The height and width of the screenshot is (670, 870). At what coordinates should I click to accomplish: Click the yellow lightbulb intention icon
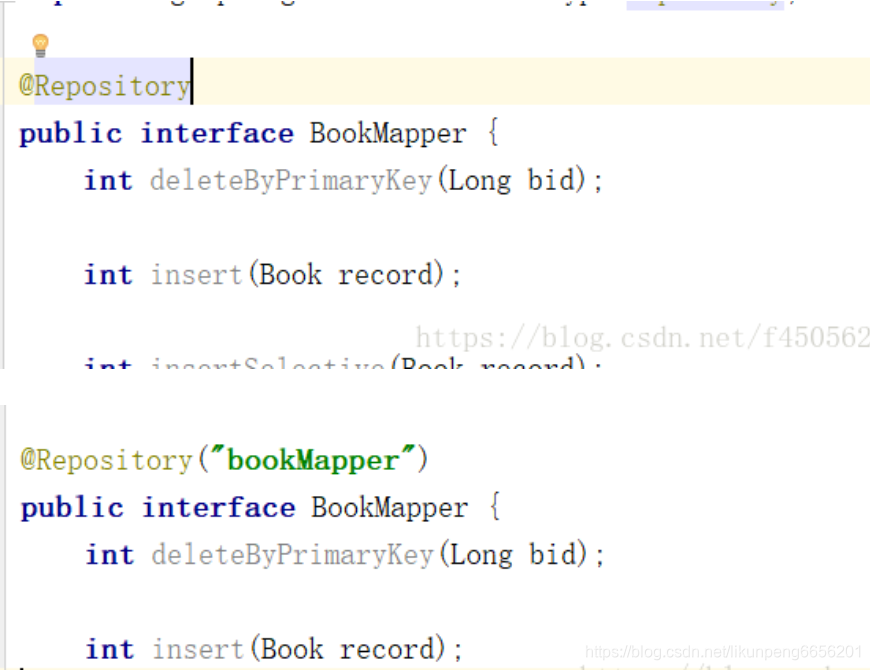tap(41, 45)
